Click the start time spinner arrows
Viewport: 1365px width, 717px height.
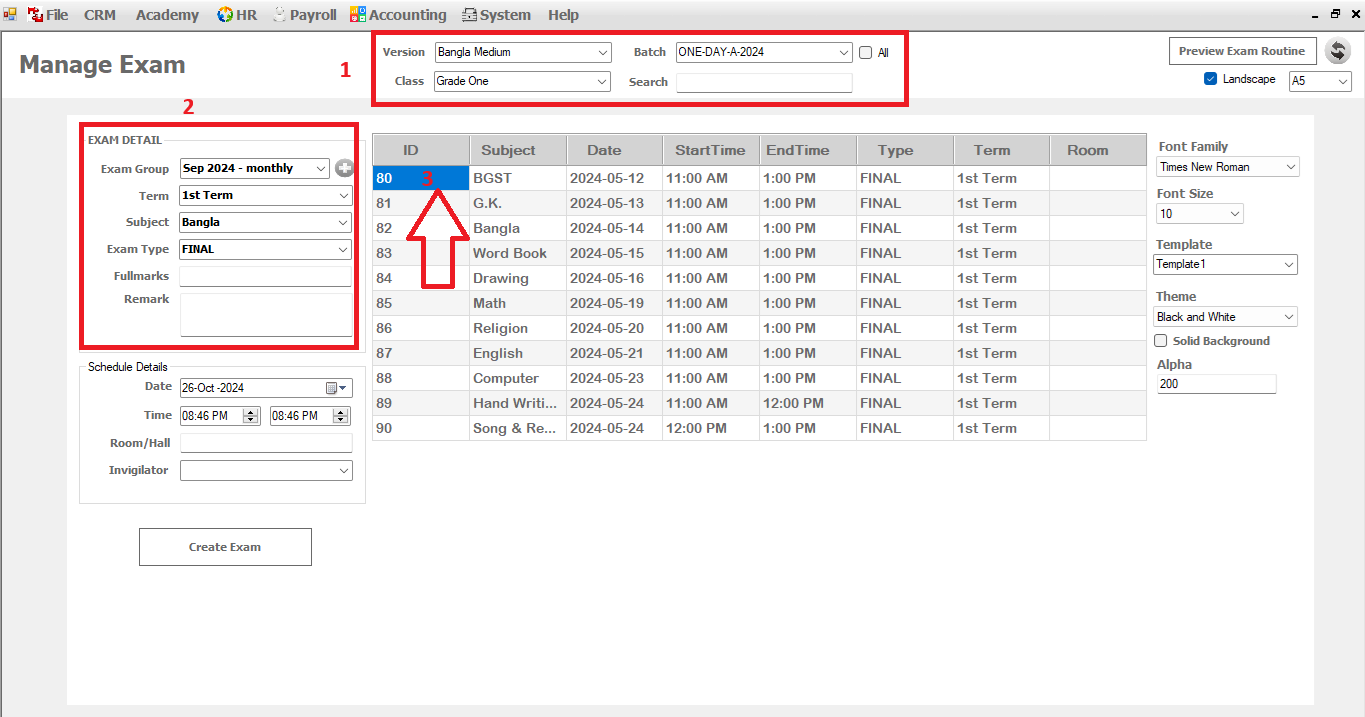[x=251, y=416]
